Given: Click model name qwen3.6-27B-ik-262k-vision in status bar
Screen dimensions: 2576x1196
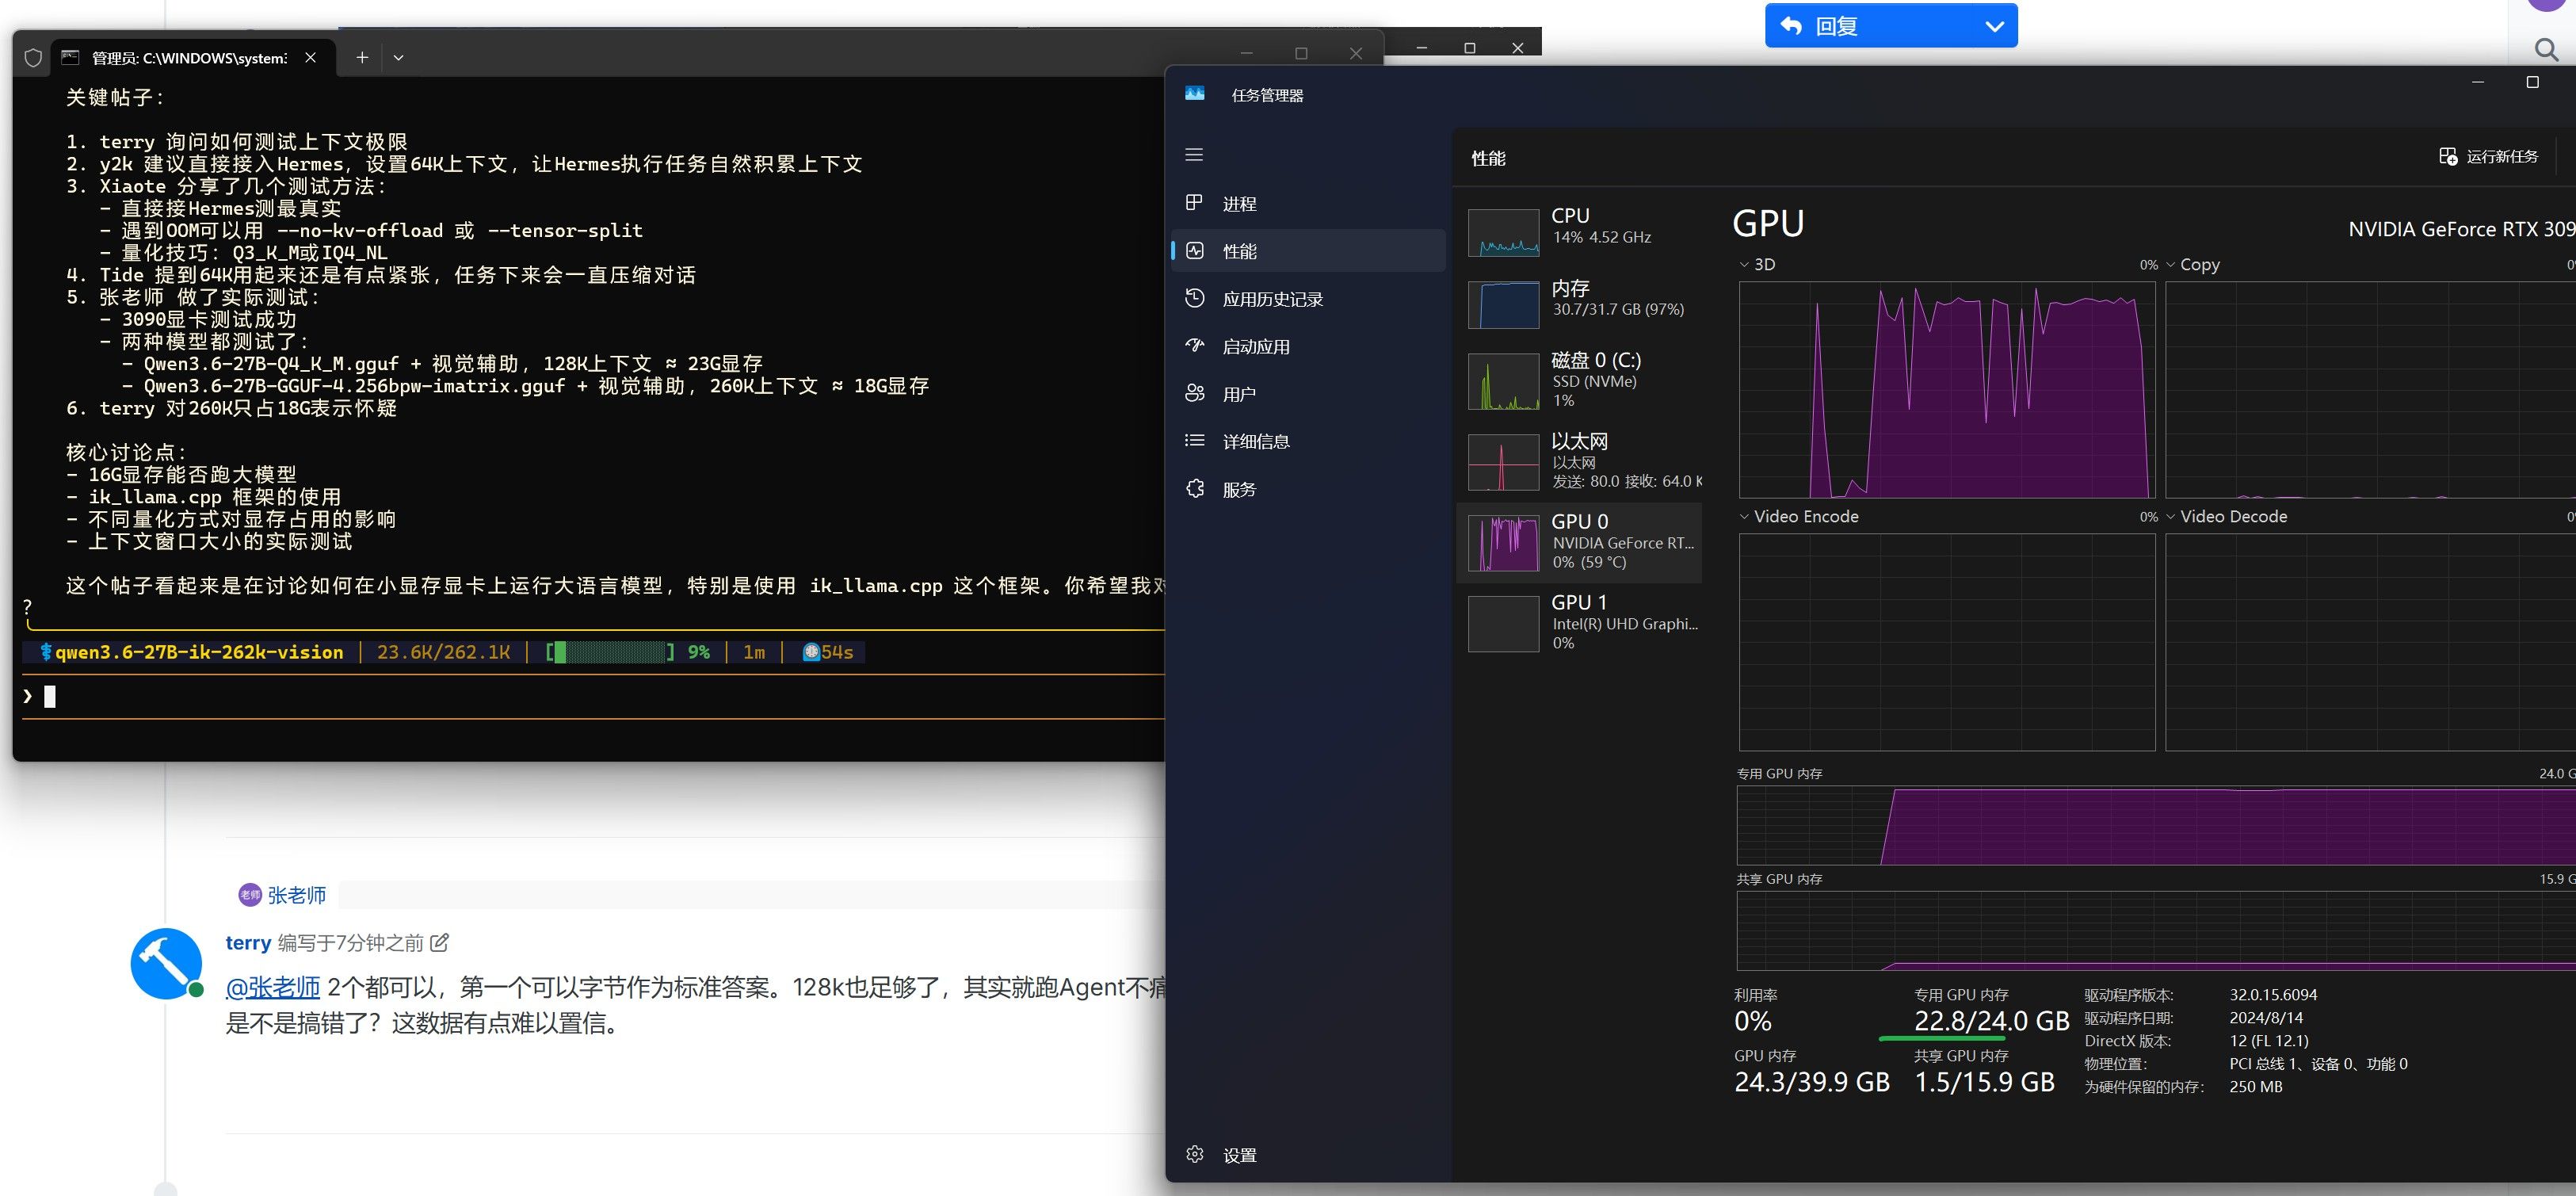Looking at the screenshot, I should tap(199, 652).
